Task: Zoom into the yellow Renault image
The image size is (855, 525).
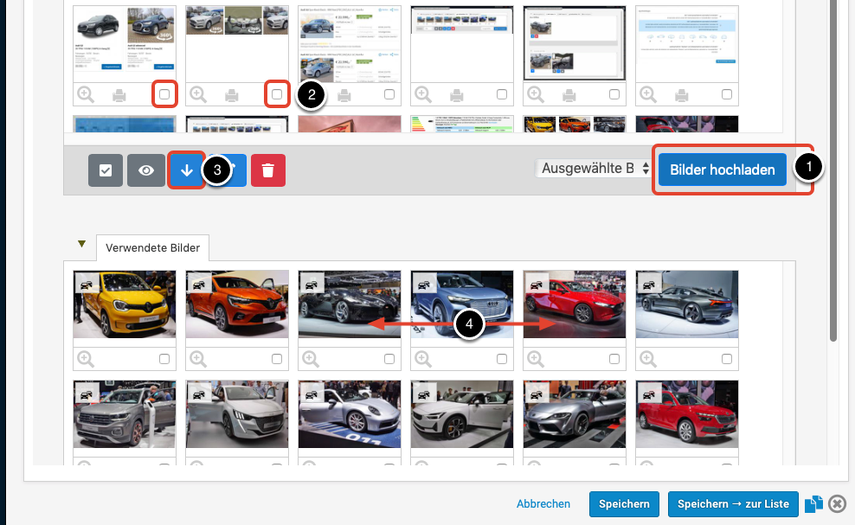Action: [86, 358]
